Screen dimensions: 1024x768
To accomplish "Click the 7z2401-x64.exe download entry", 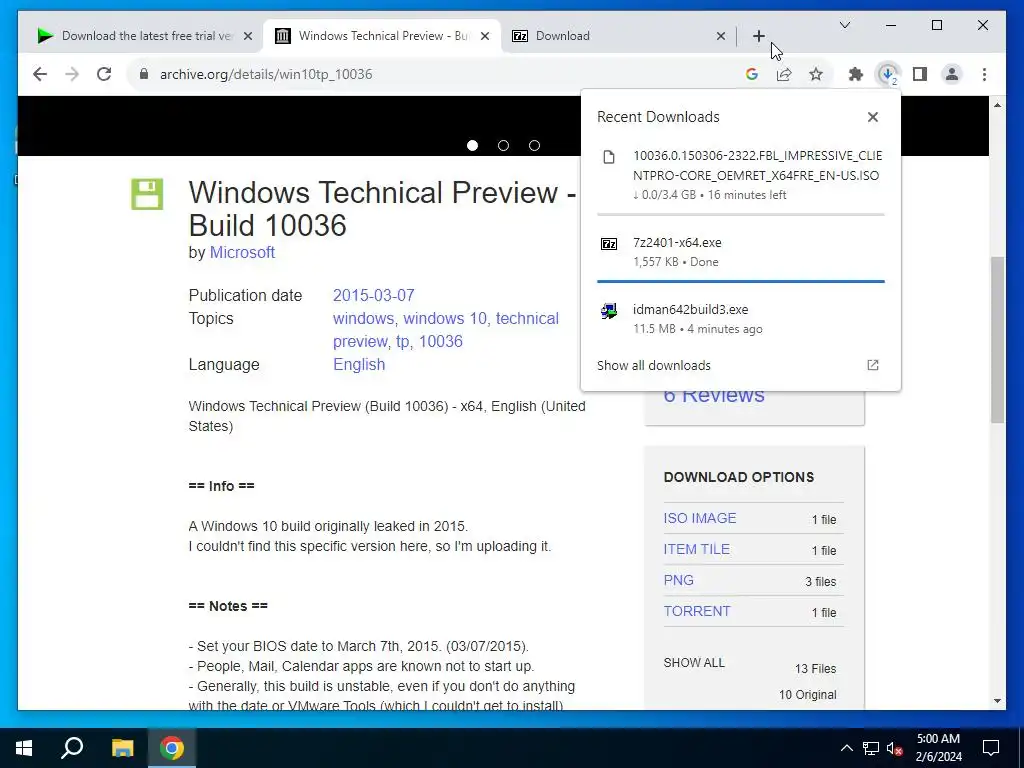I will (741, 252).
